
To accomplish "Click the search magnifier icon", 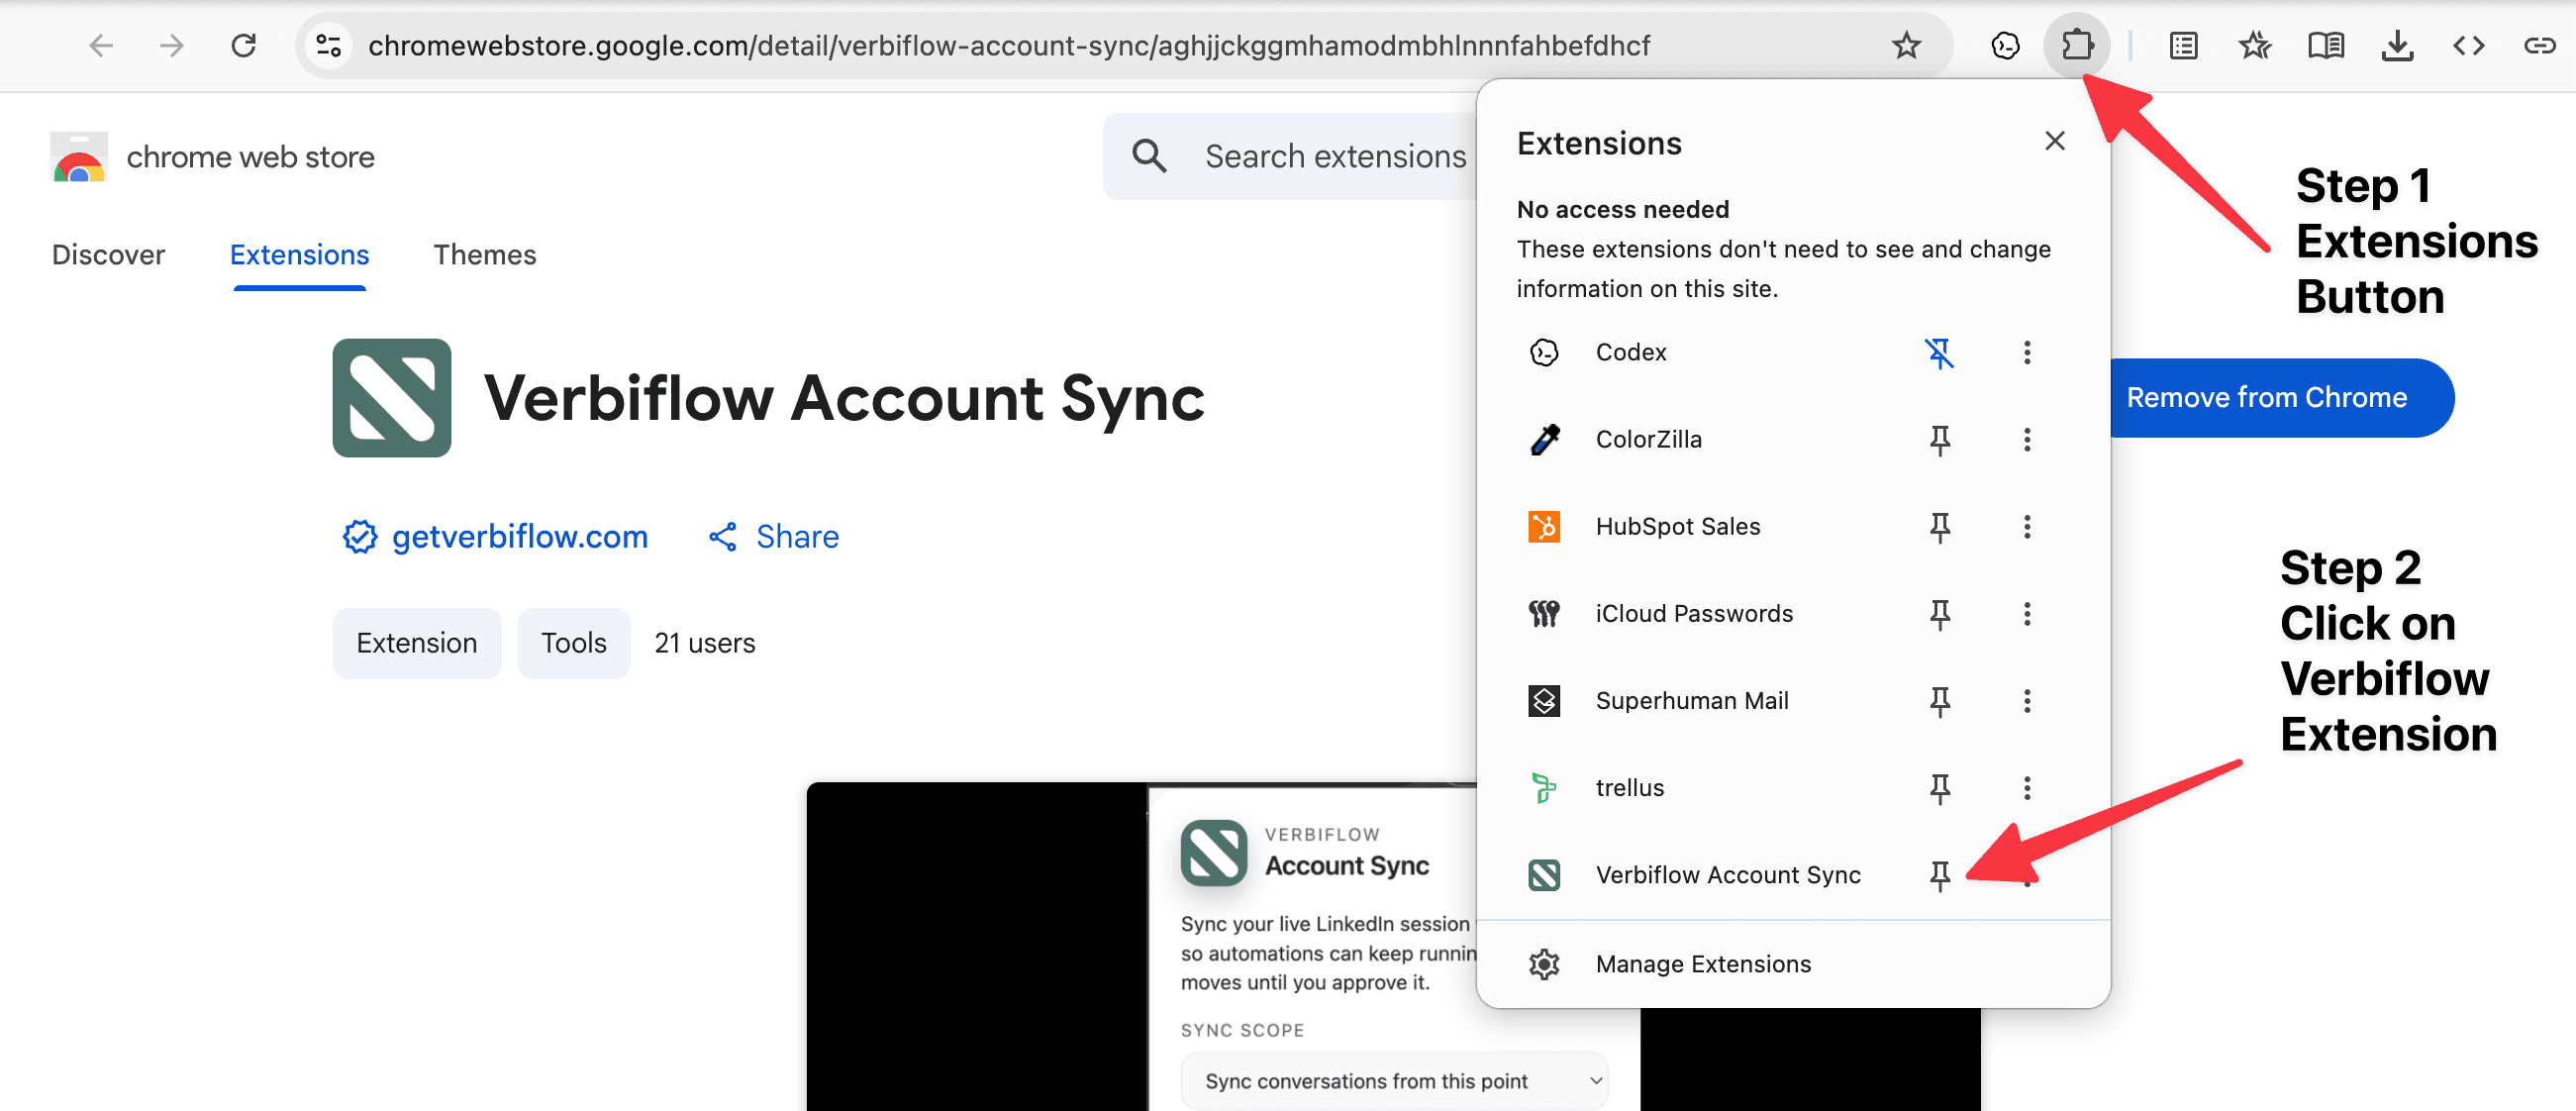I will point(1148,156).
